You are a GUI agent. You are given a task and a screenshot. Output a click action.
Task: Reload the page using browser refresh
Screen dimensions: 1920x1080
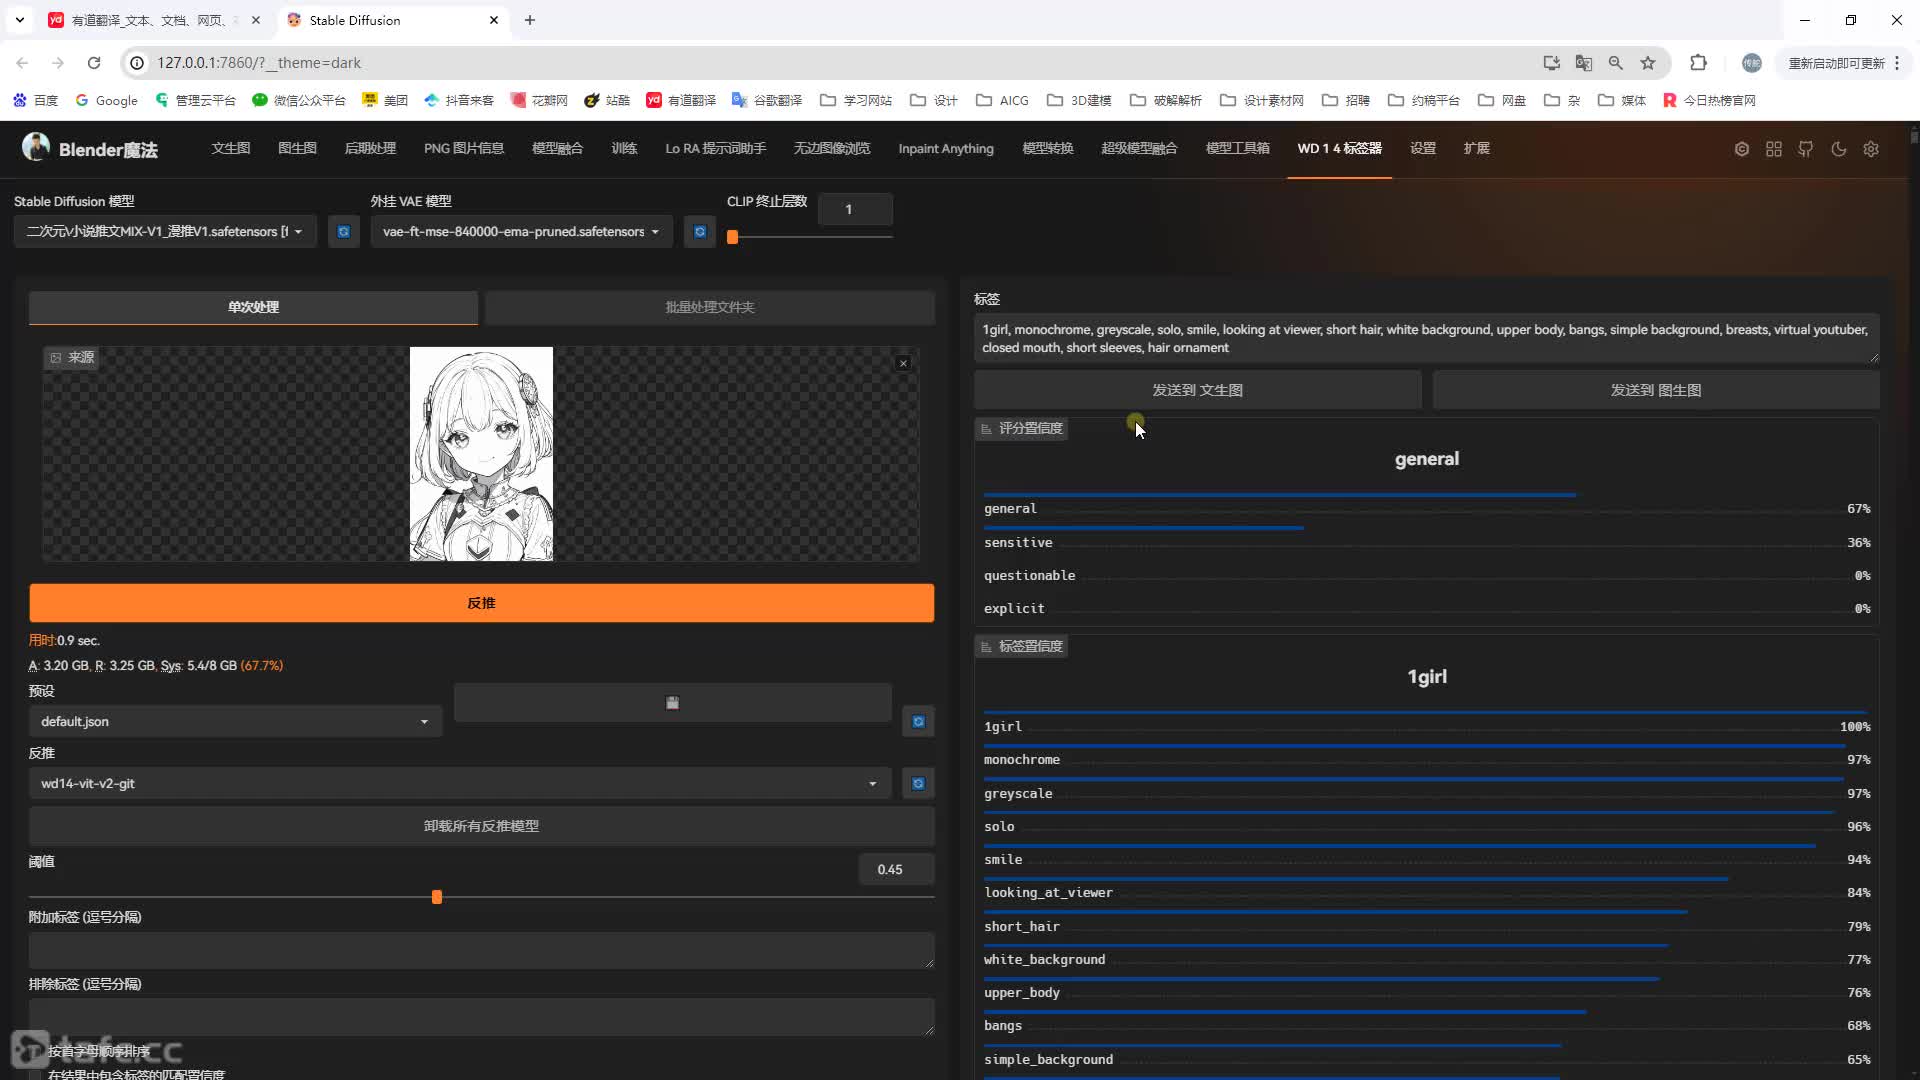pos(94,62)
